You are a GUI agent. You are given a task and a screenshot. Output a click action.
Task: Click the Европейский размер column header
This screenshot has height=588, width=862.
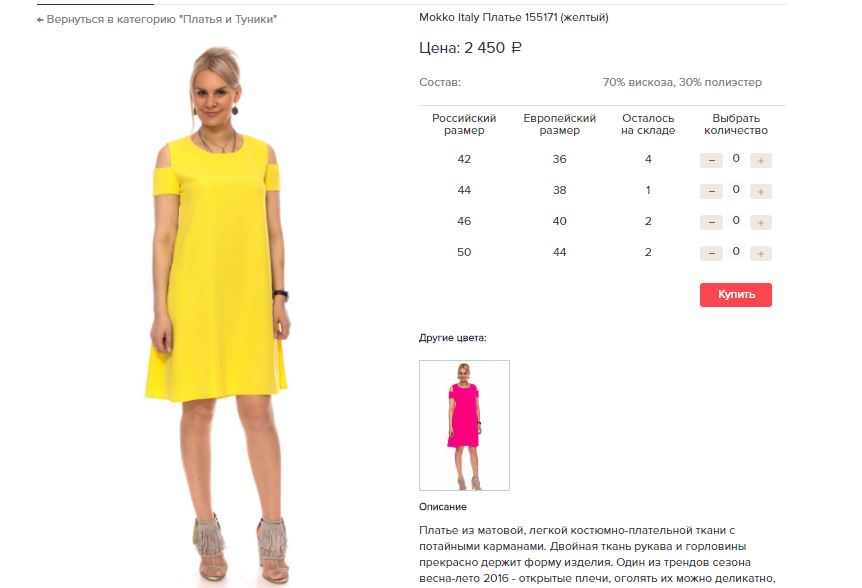pyautogui.click(x=560, y=124)
